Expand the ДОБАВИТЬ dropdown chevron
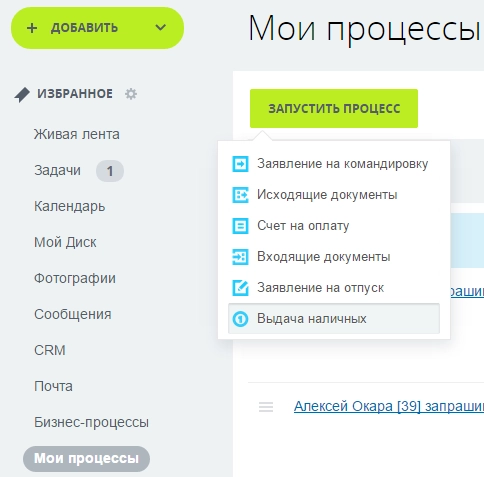The width and height of the screenshot is (484, 477). point(161,27)
